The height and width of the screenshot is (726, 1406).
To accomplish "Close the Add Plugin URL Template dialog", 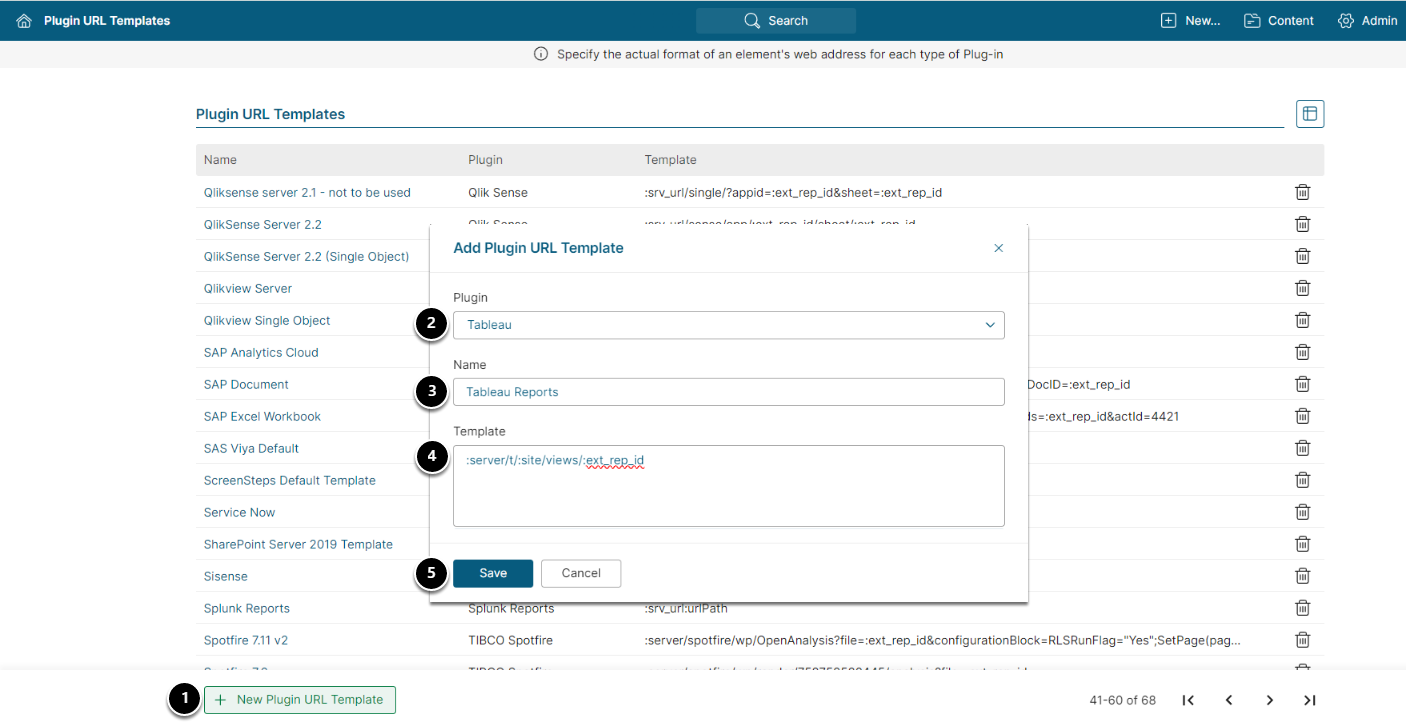I will tap(998, 248).
